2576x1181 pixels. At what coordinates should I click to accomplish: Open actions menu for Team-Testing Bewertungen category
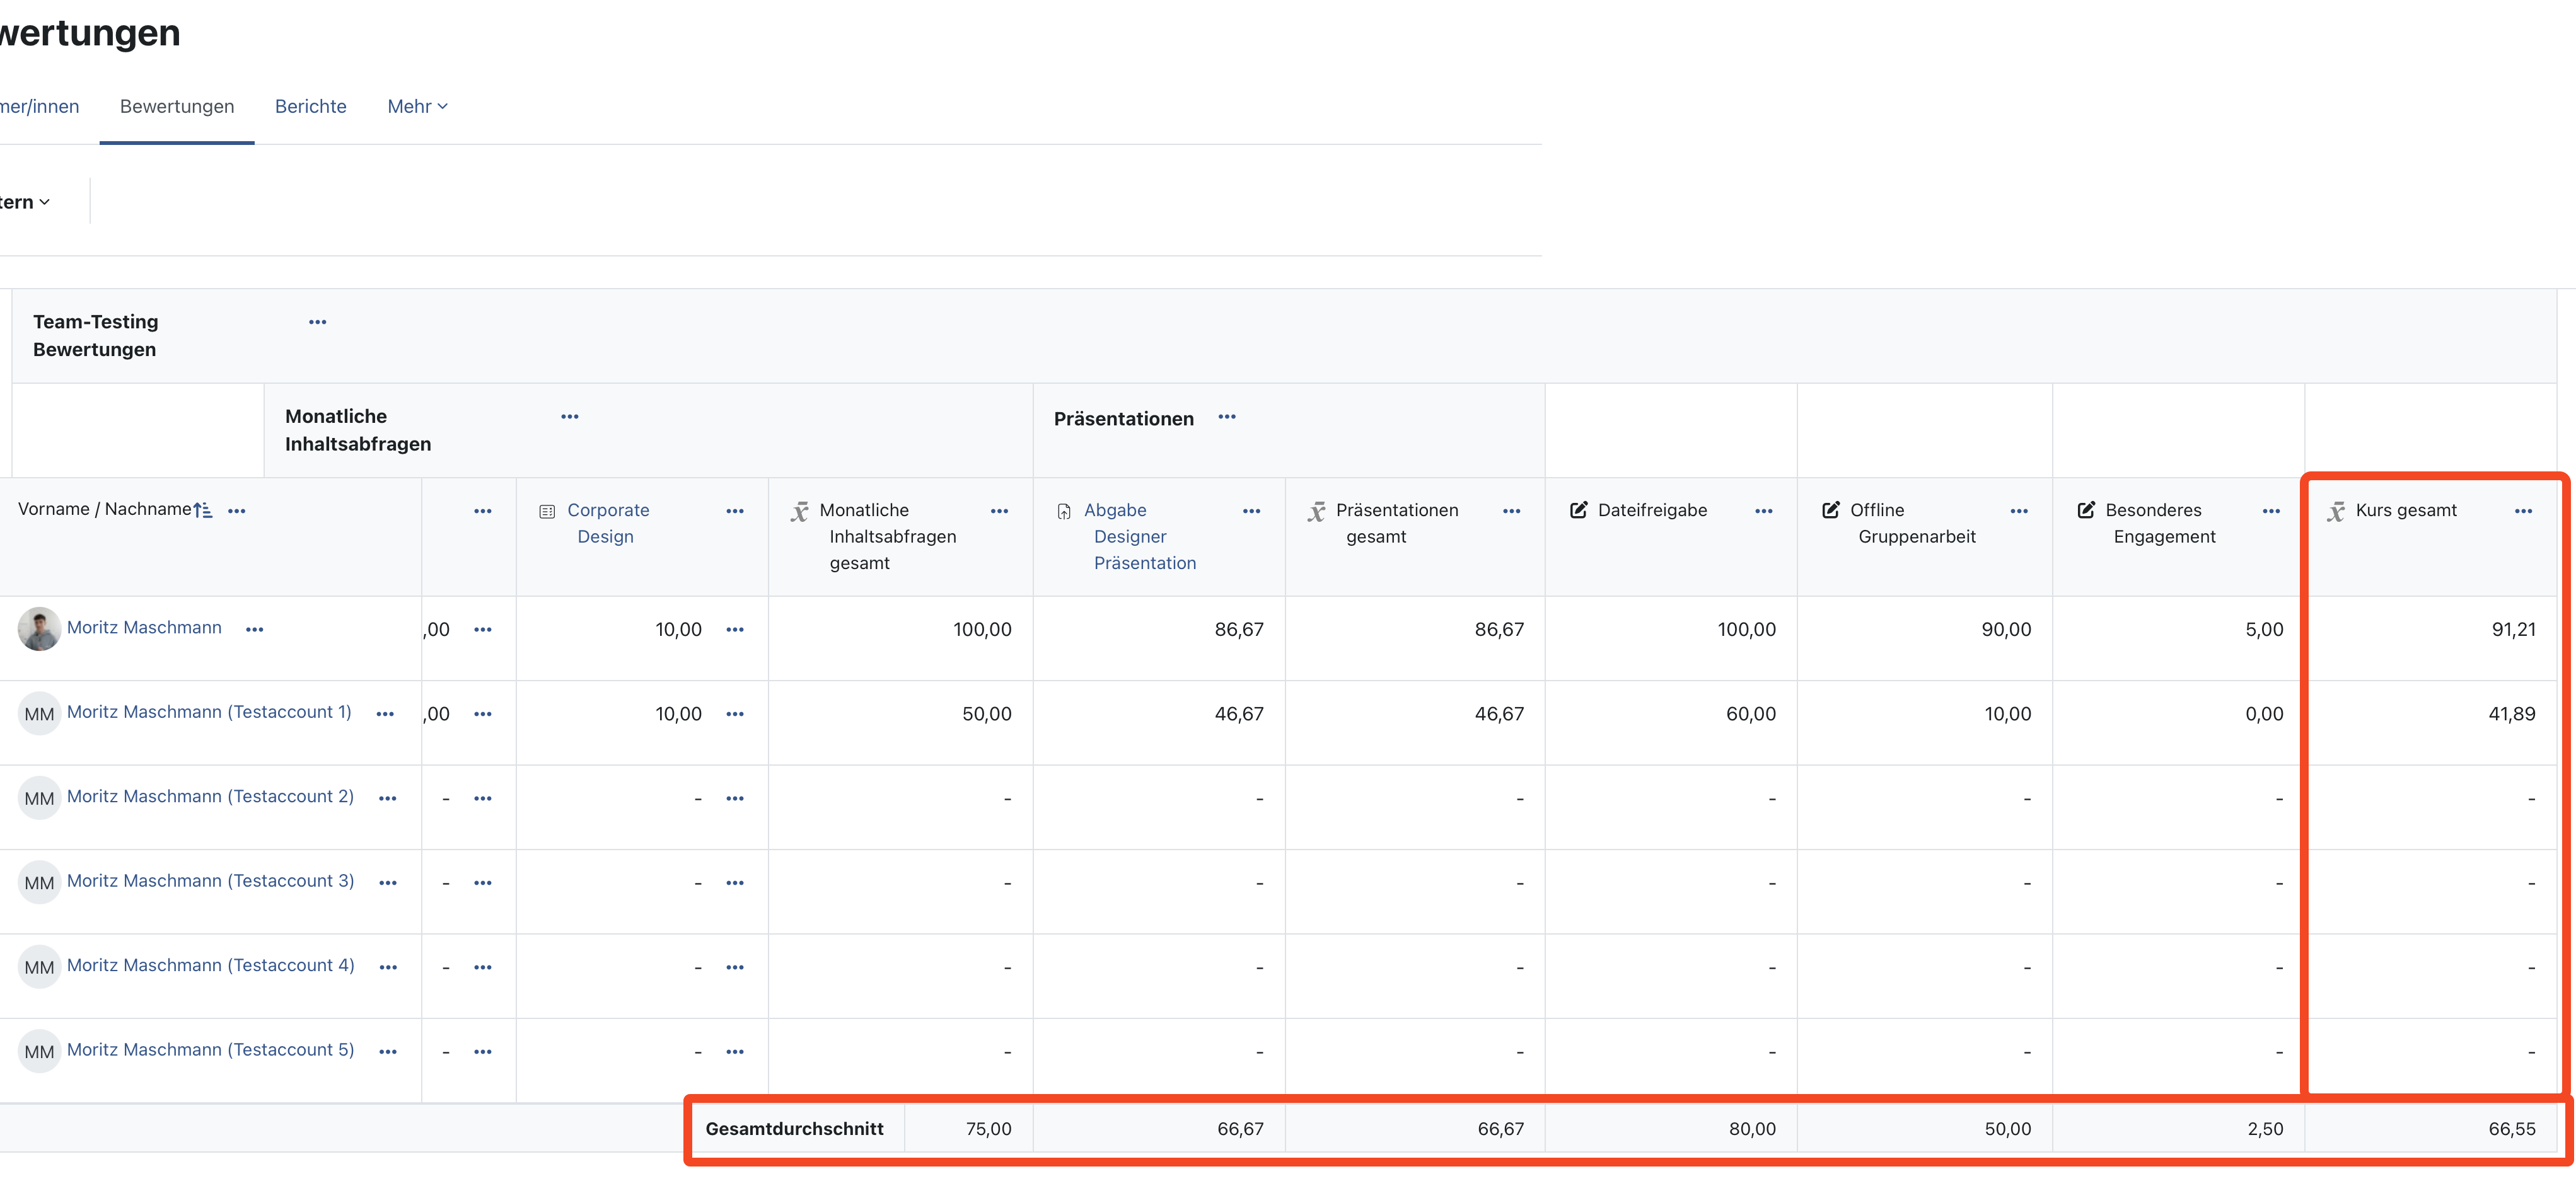(x=318, y=322)
